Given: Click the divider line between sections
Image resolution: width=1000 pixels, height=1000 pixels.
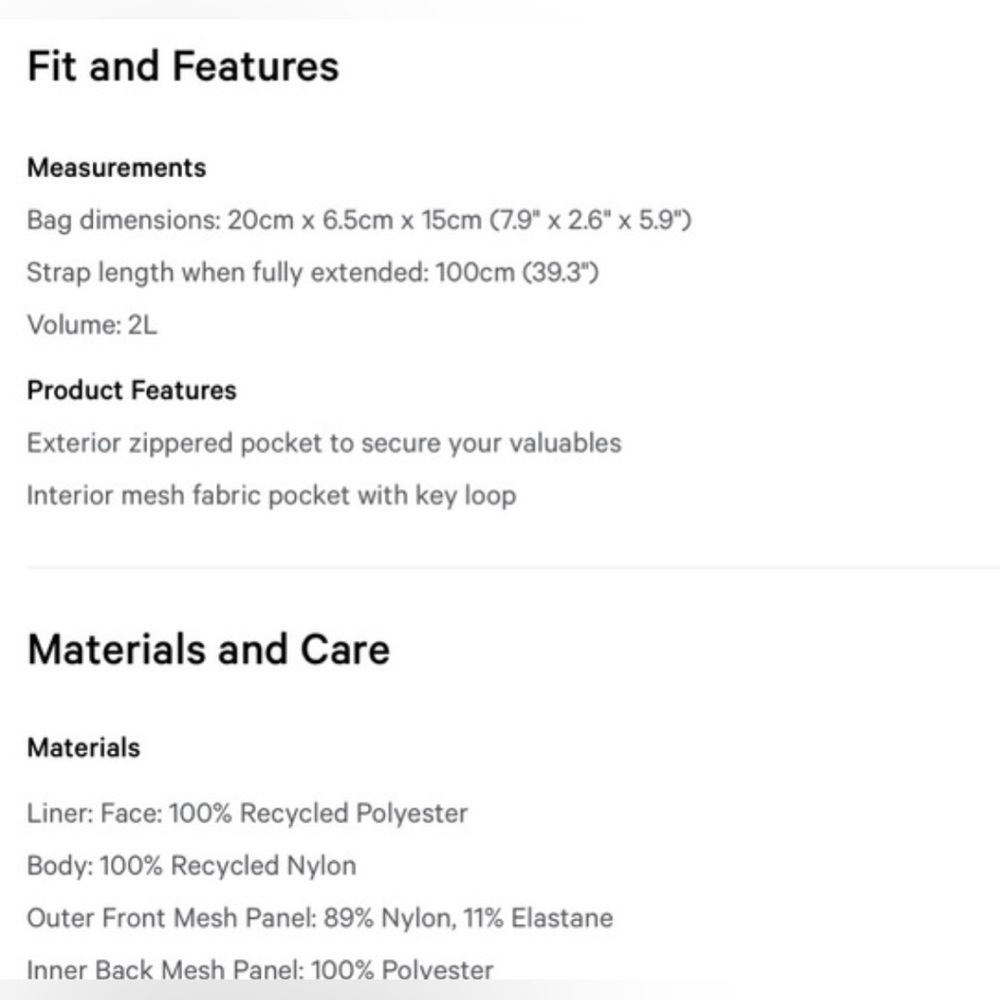Looking at the screenshot, I should coord(513,566).
